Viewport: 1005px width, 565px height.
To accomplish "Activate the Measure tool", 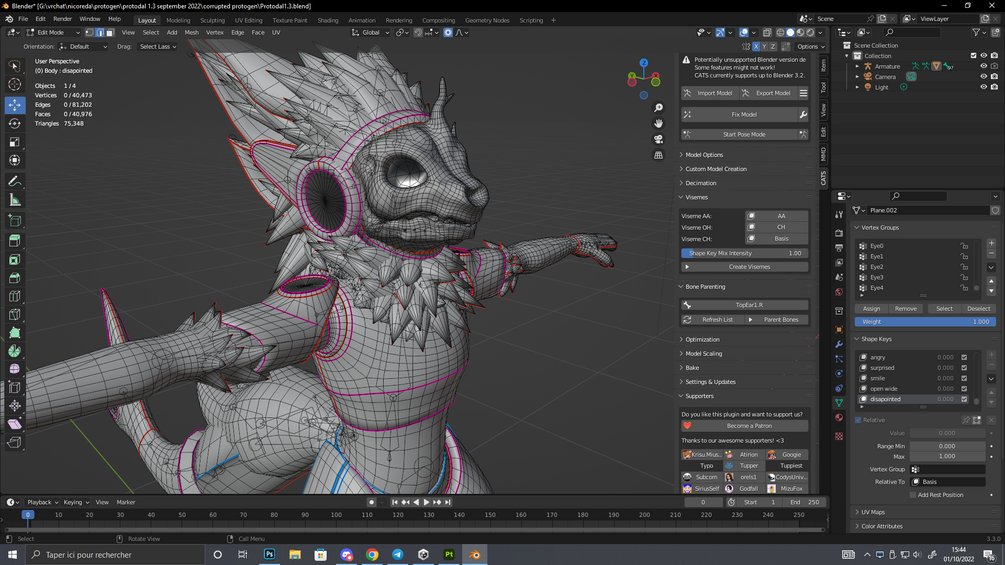I will [x=15, y=200].
